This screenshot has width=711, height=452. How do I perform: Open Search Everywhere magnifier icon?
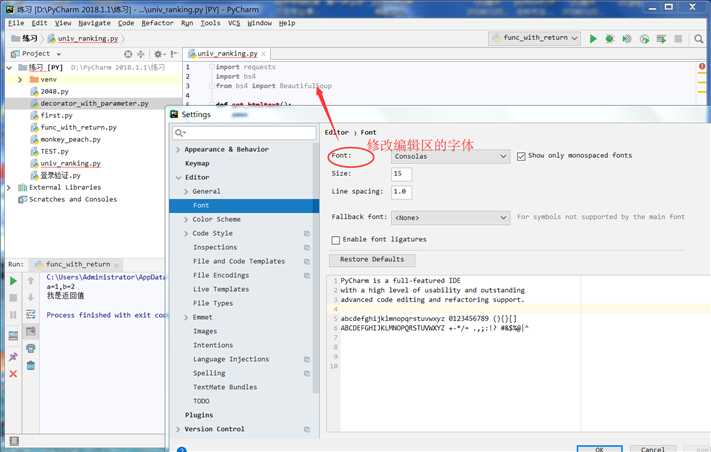698,39
